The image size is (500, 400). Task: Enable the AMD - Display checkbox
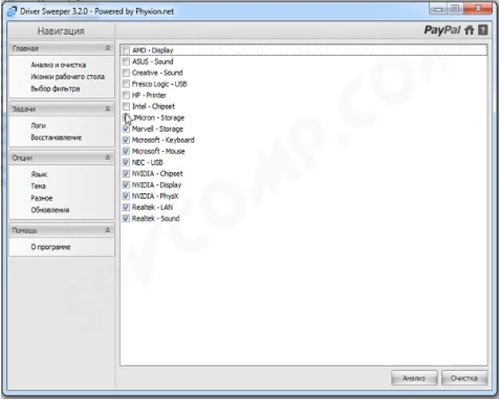126,50
